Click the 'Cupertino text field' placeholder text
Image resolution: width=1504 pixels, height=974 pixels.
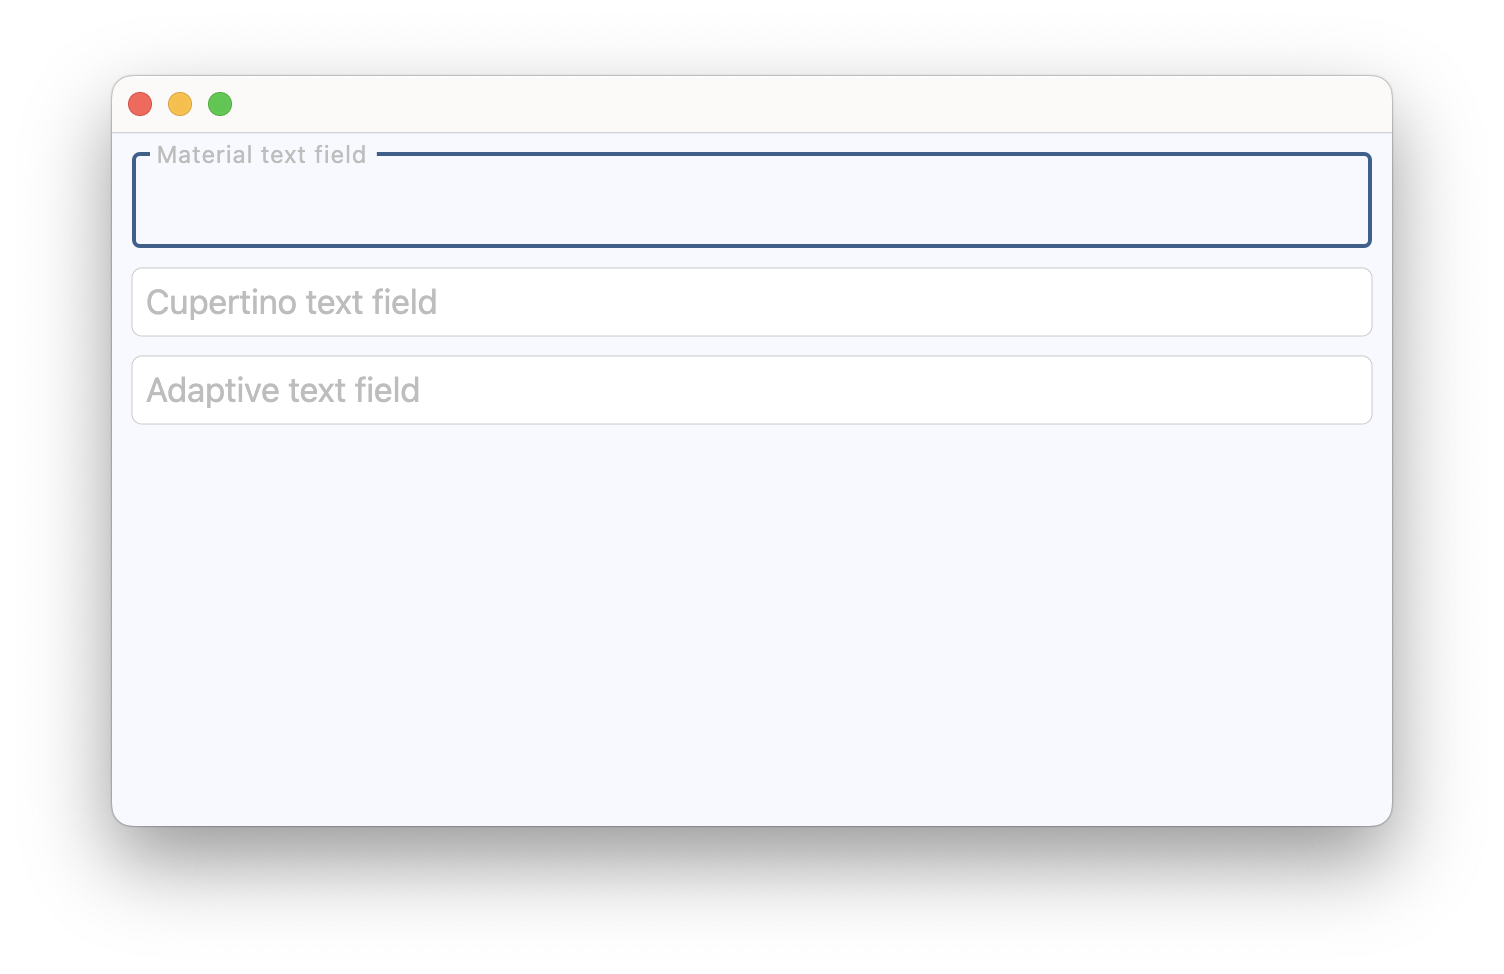tap(291, 302)
